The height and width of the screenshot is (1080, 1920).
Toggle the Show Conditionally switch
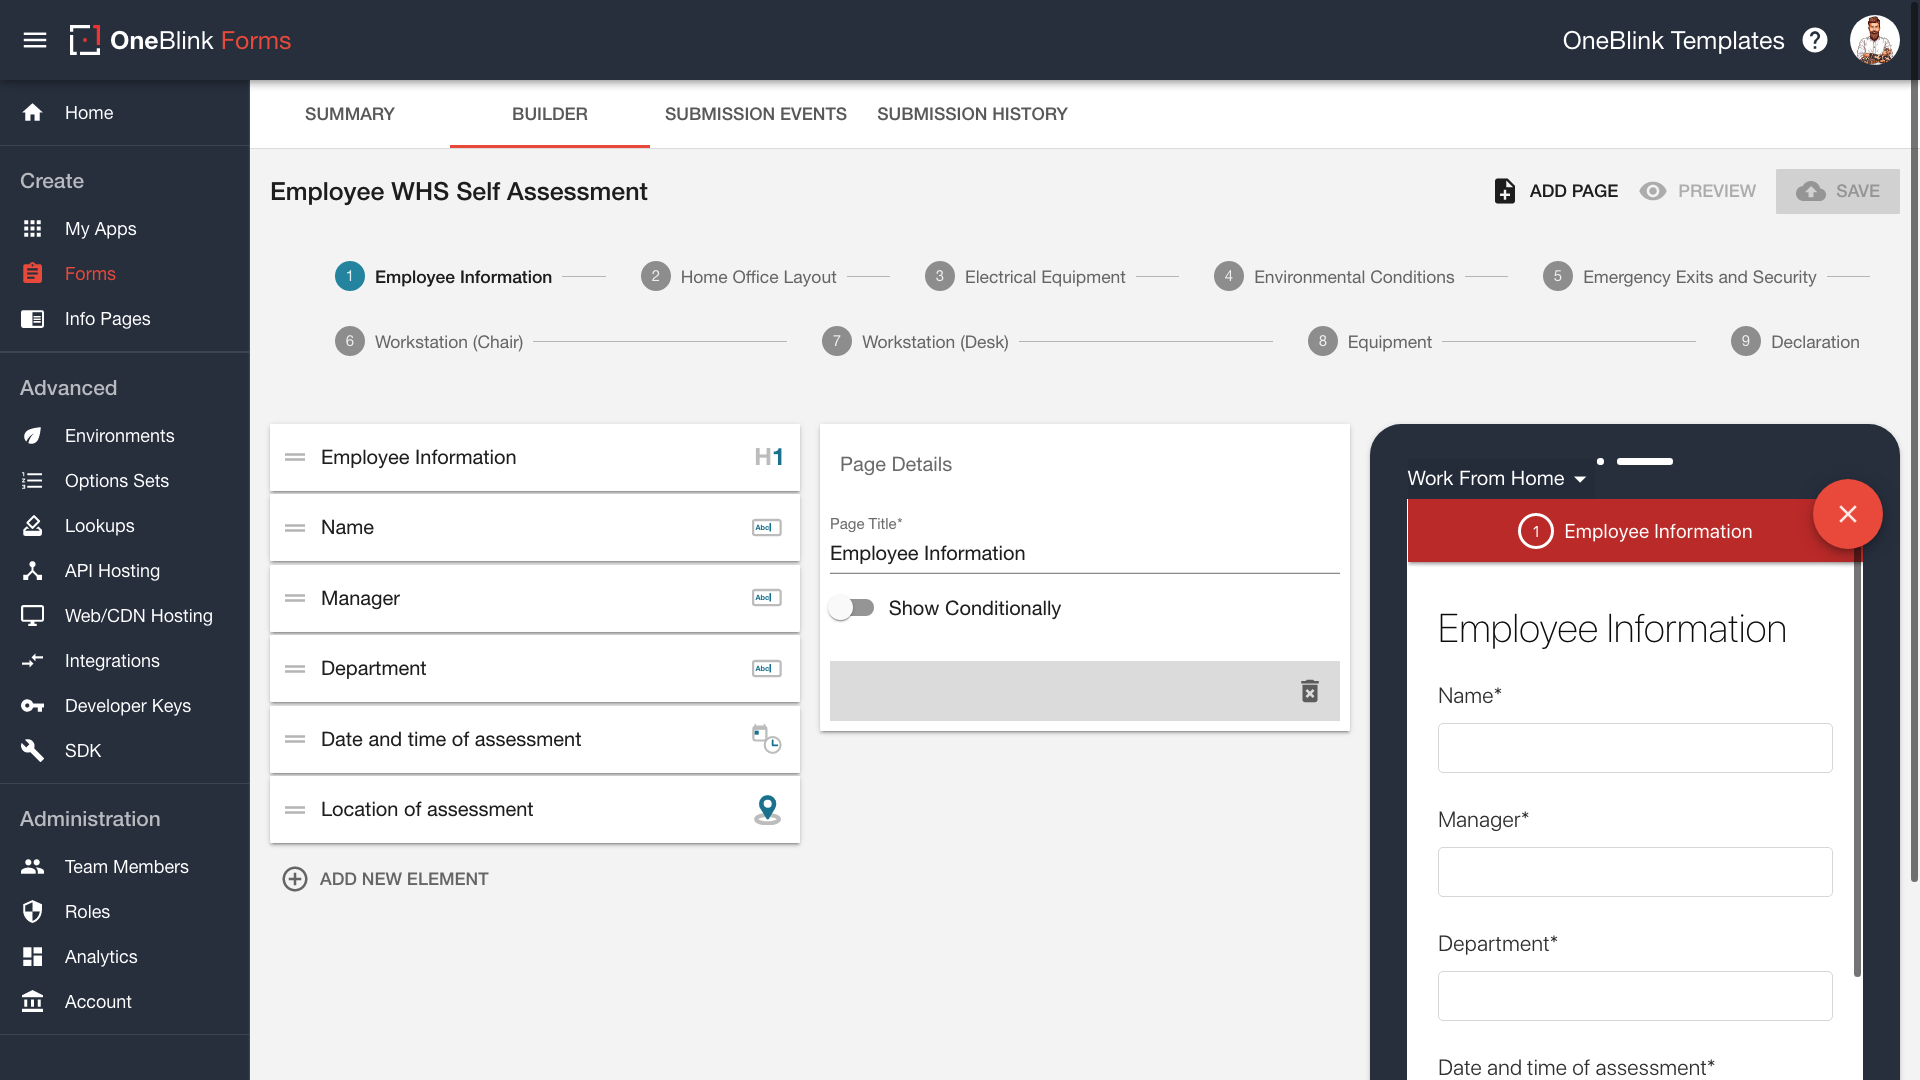[852, 608]
